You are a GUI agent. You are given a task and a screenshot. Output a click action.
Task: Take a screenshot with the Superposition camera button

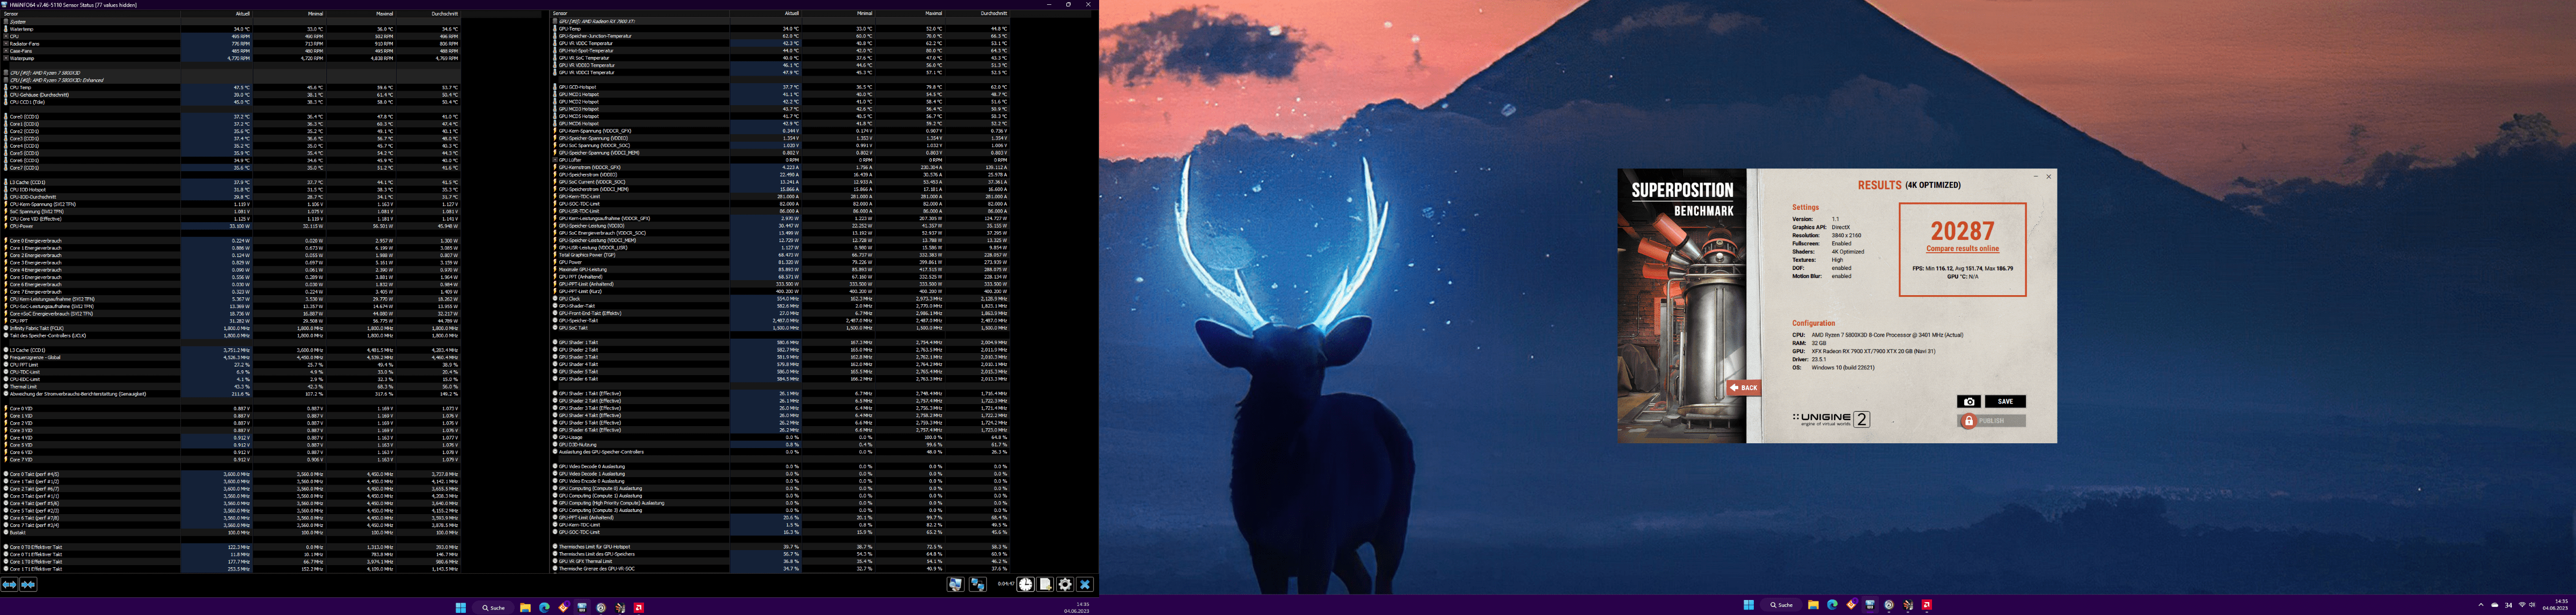coord(1968,401)
